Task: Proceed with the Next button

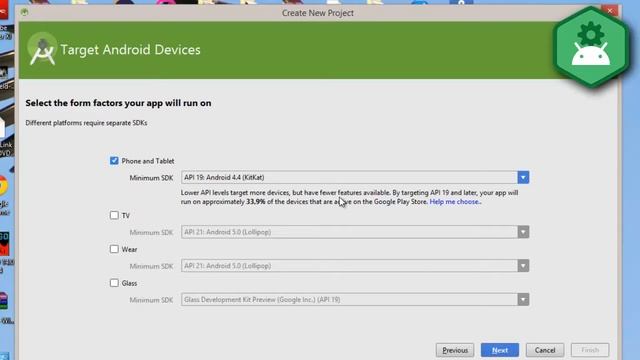Action: point(500,350)
